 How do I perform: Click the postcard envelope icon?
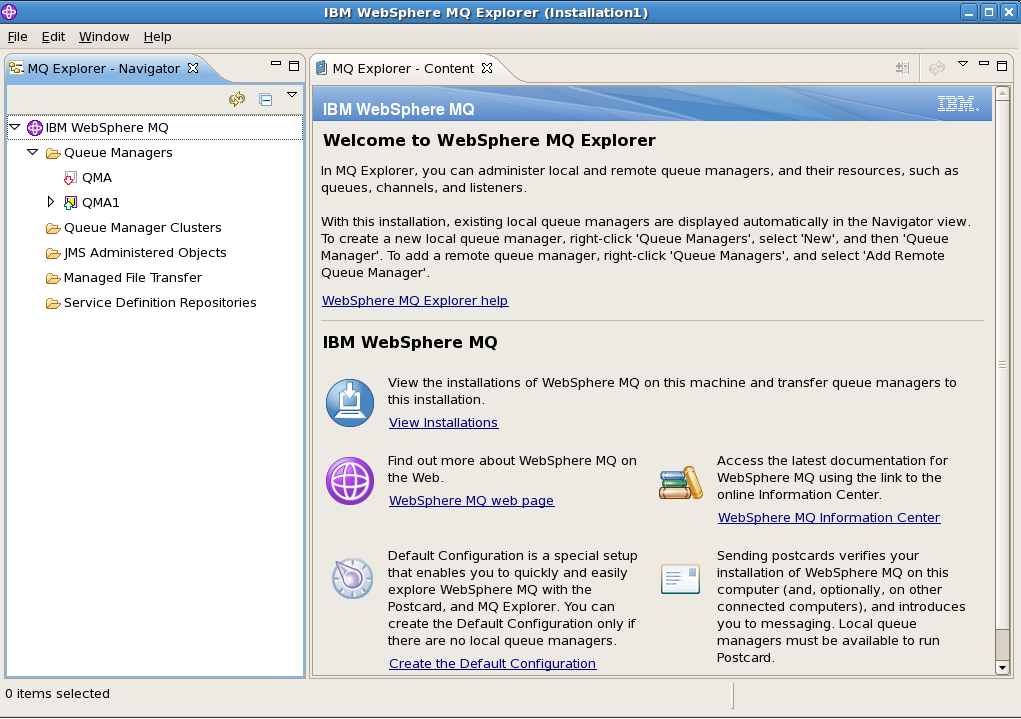(680, 579)
